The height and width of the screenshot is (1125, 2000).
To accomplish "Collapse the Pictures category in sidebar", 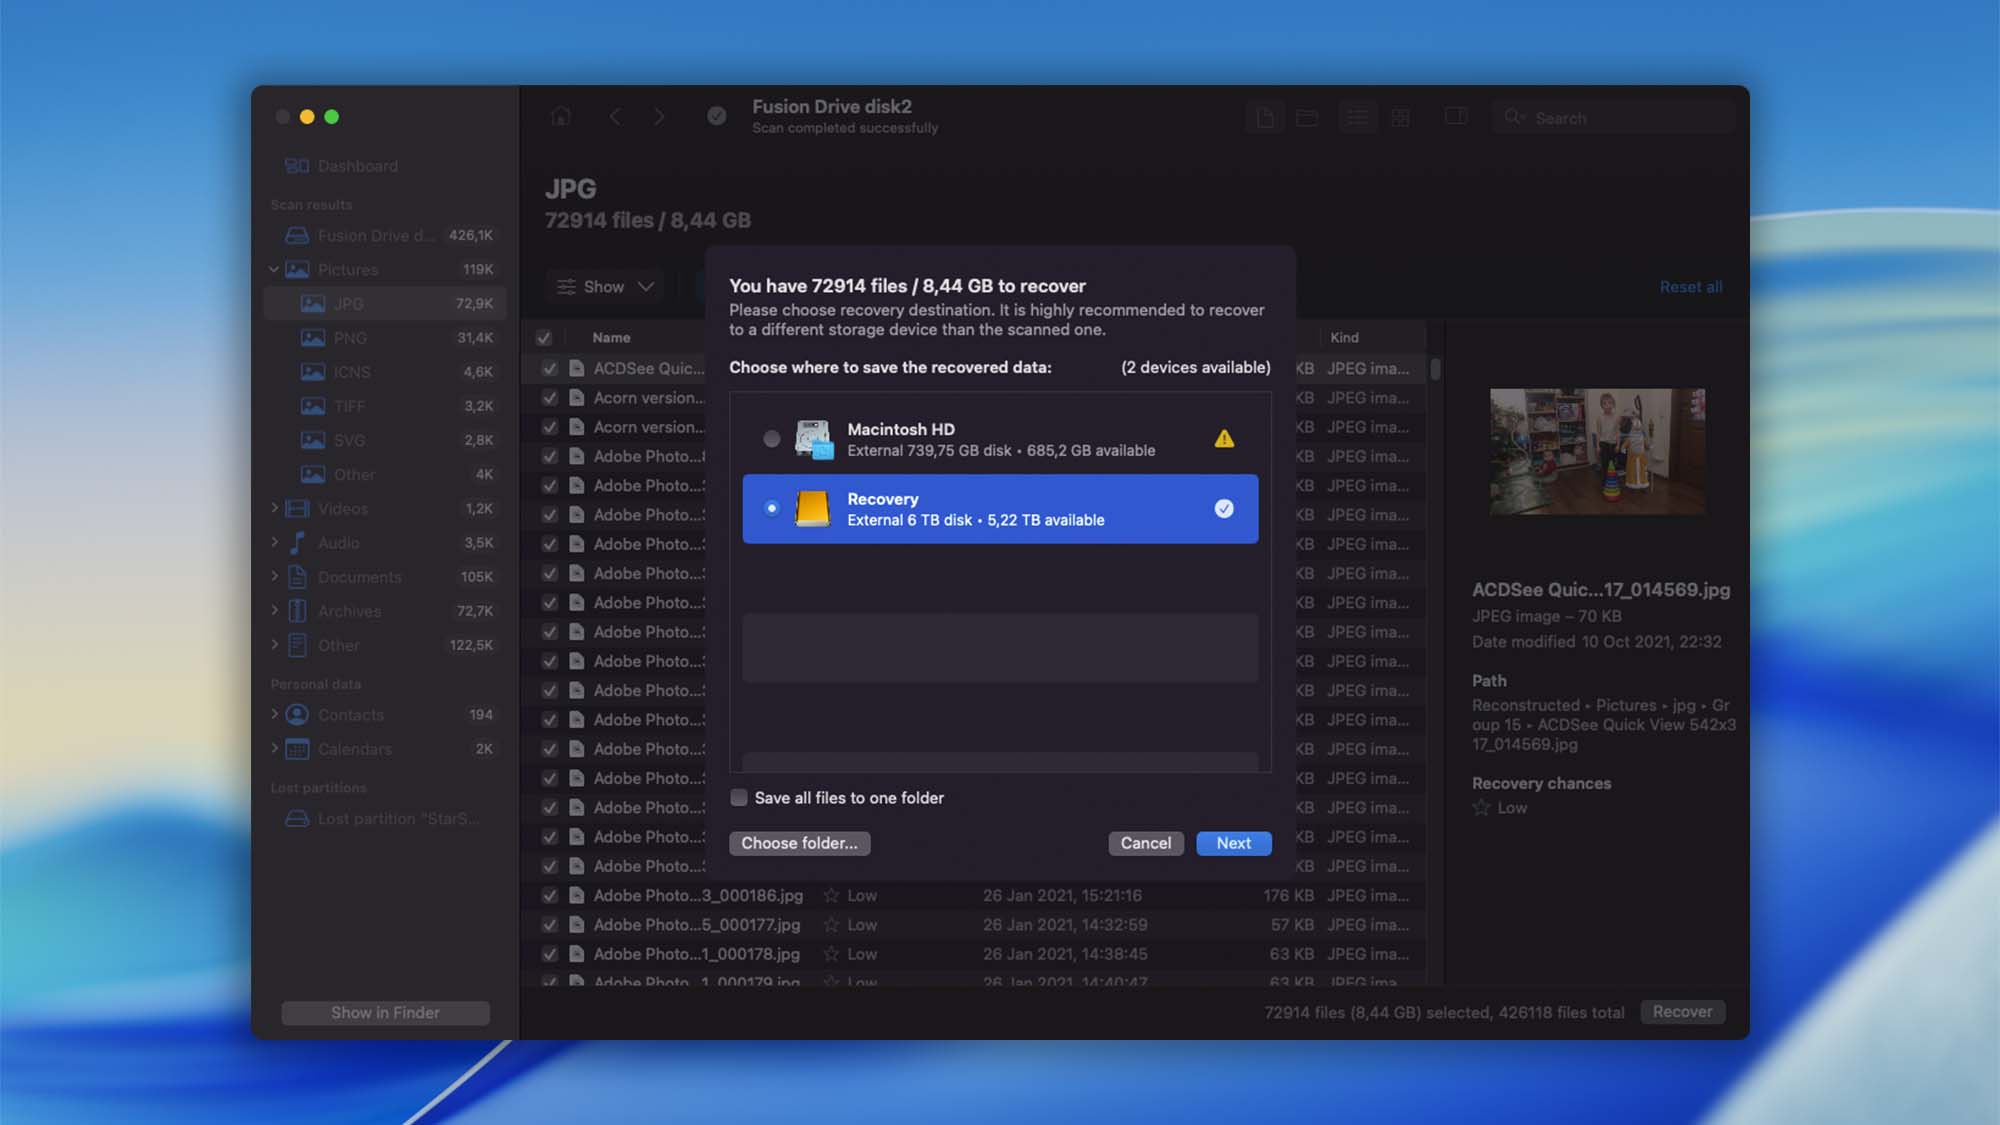I will (x=274, y=269).
